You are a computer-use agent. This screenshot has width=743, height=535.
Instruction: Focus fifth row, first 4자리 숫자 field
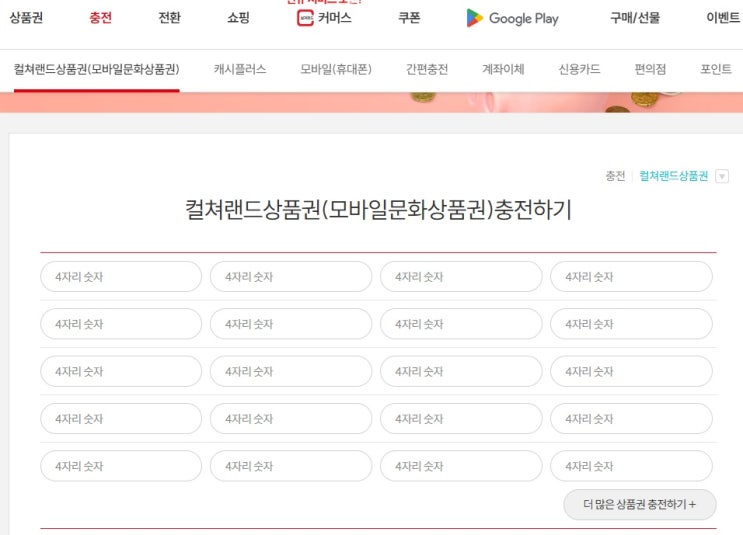pos(121,466)
